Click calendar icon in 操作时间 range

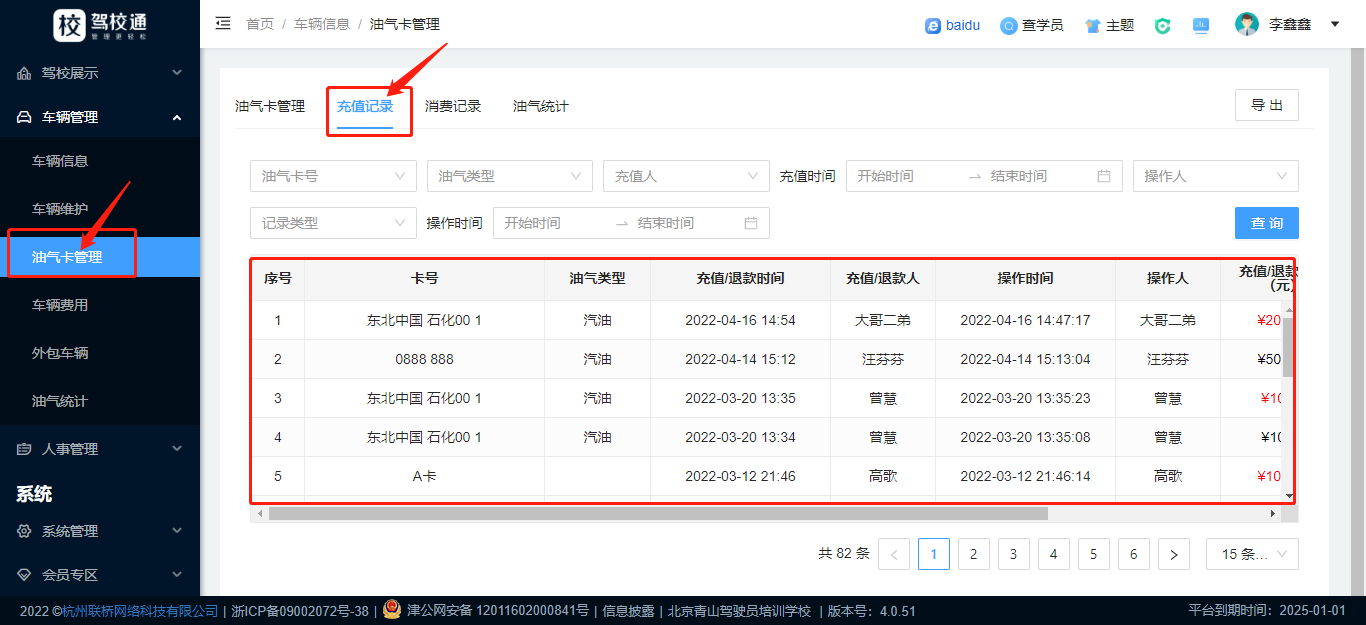751,223
